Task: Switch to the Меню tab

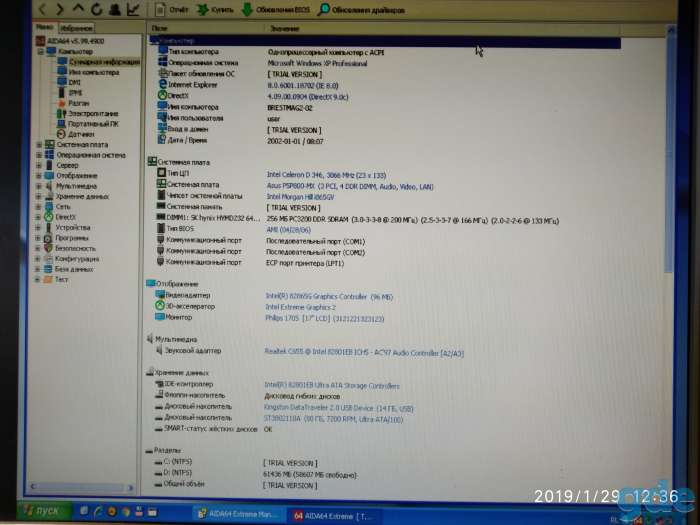Action: click(x=45, y=27)
